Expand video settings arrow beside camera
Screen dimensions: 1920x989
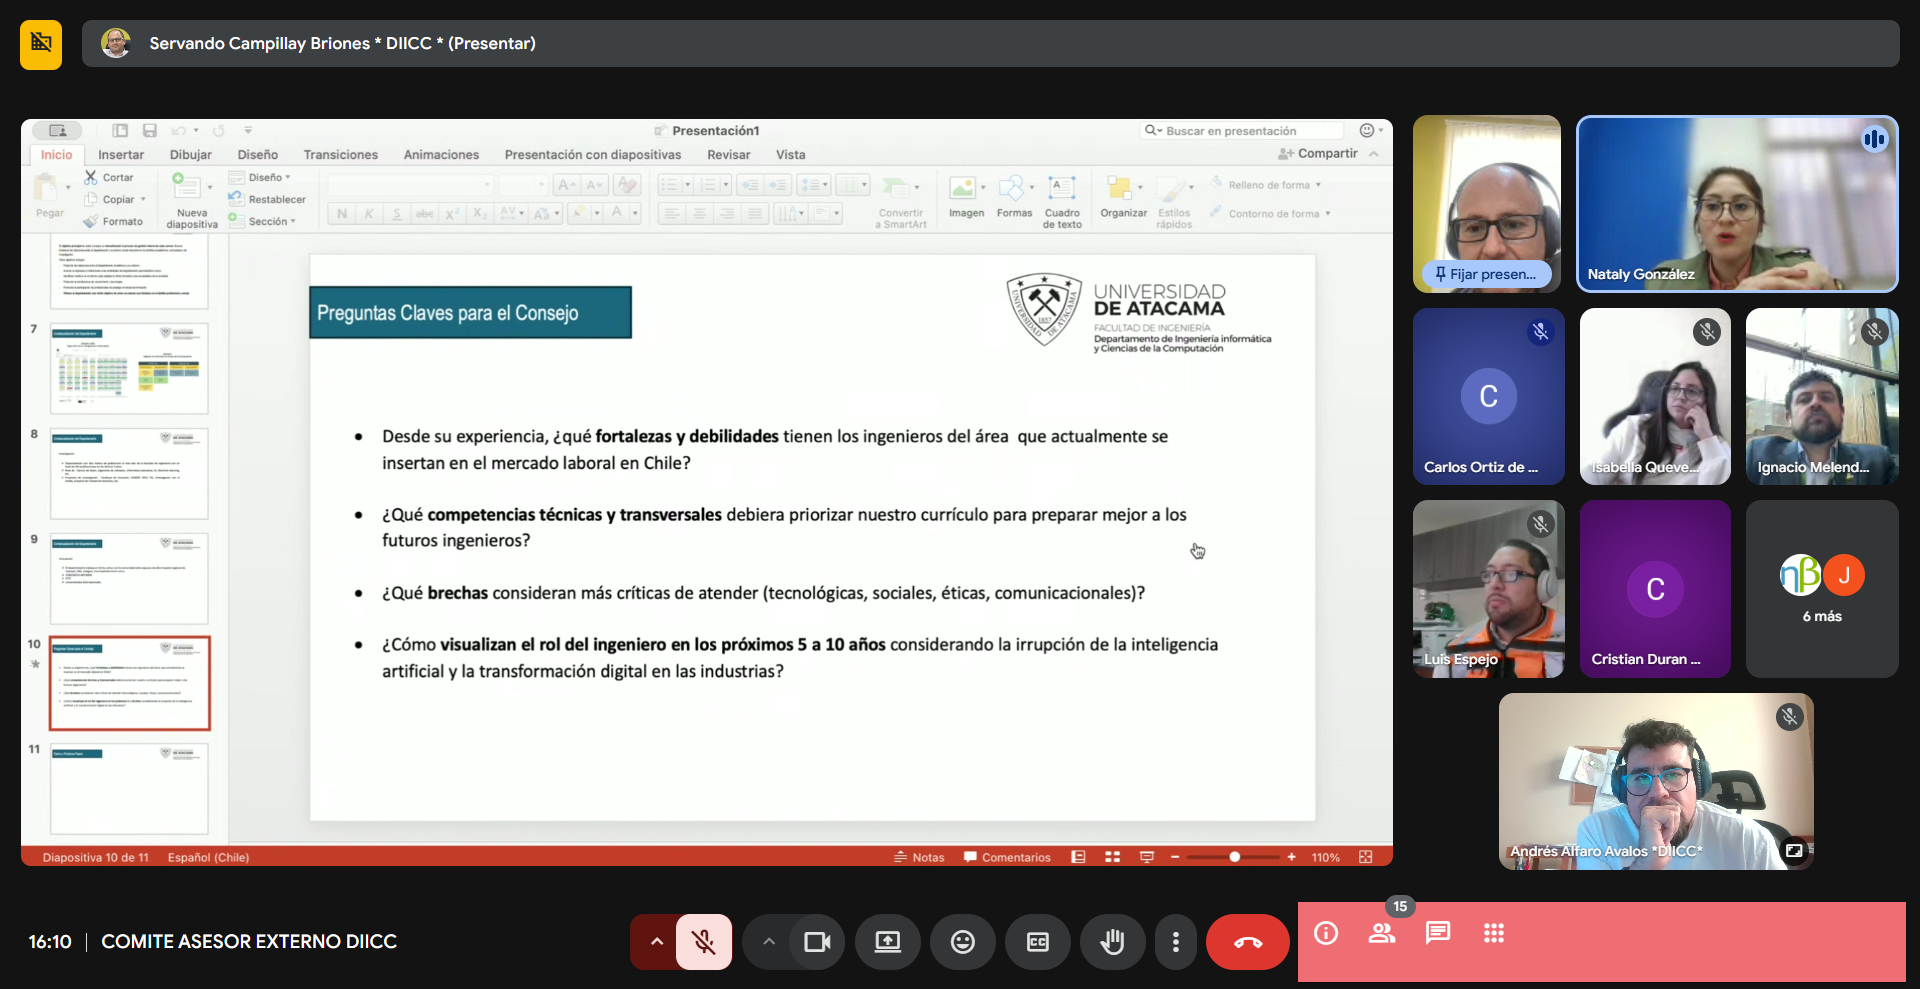768,942
